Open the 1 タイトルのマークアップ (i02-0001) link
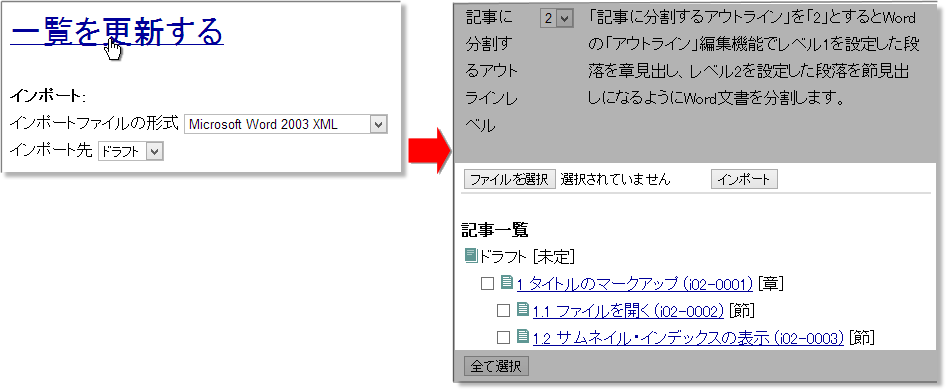This screenshot has height=390, width=950. point(635,283)
